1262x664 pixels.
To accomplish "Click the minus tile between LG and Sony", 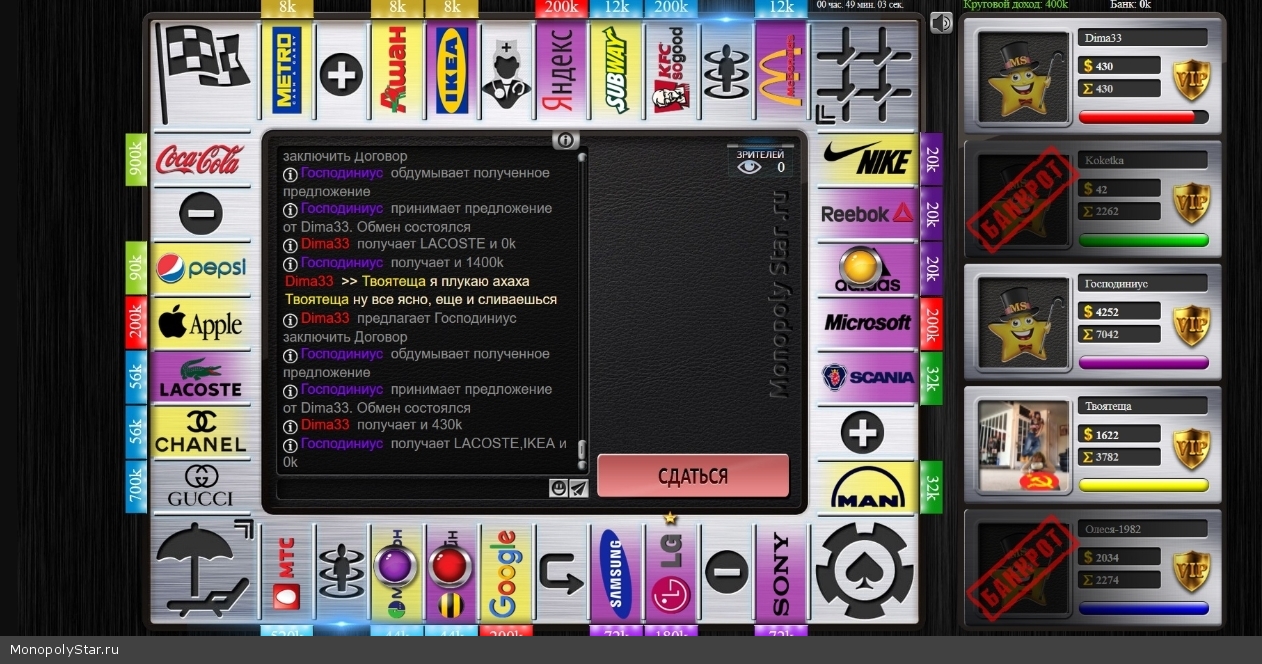I will 725,571.
